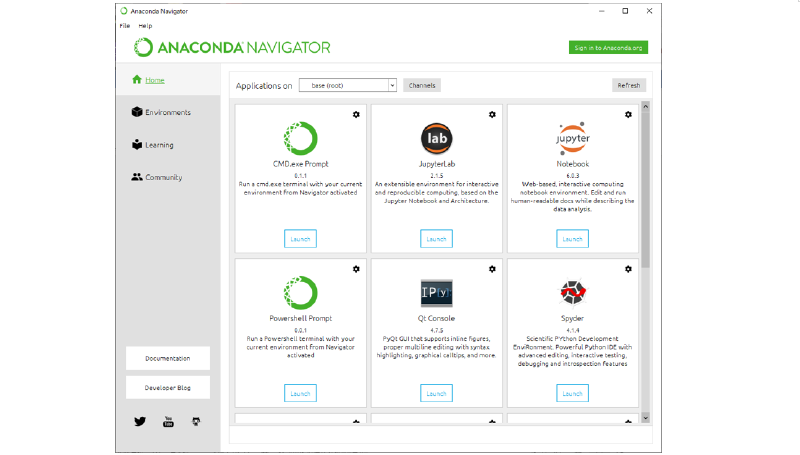Open the GitHub icon in sidebar
Viewport: 800px width, 455px height.
[x=196, y=421]
